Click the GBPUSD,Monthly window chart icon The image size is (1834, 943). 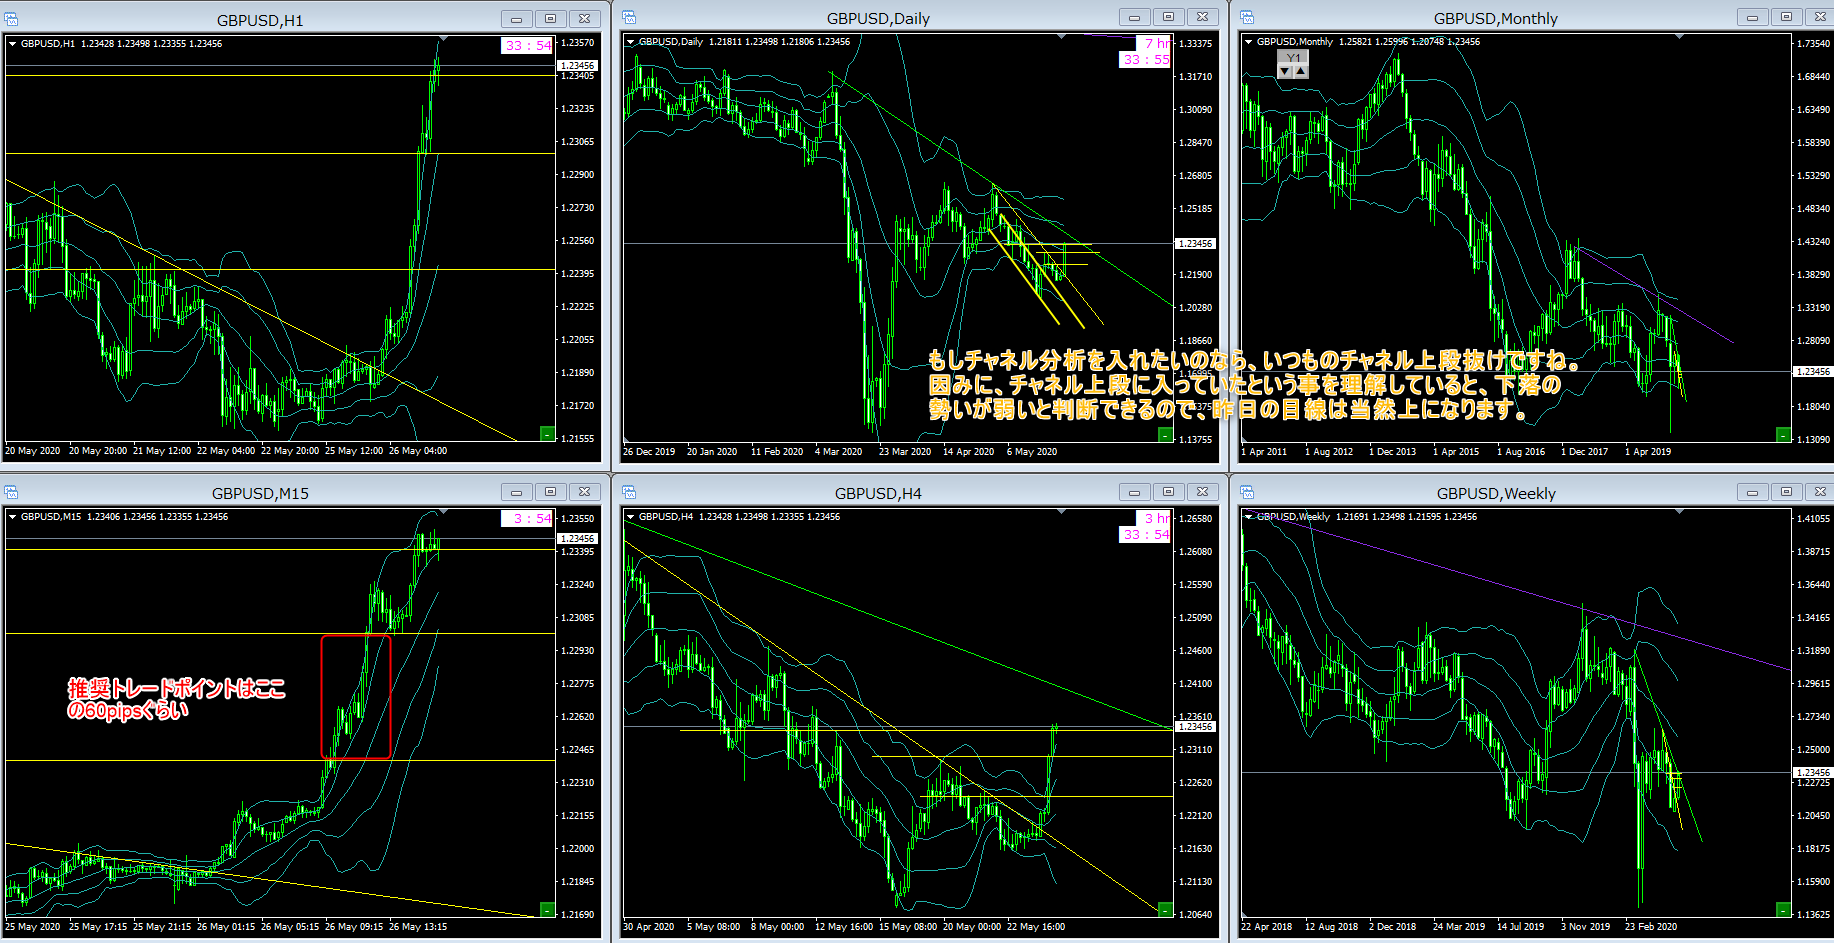click(1247, 17)
